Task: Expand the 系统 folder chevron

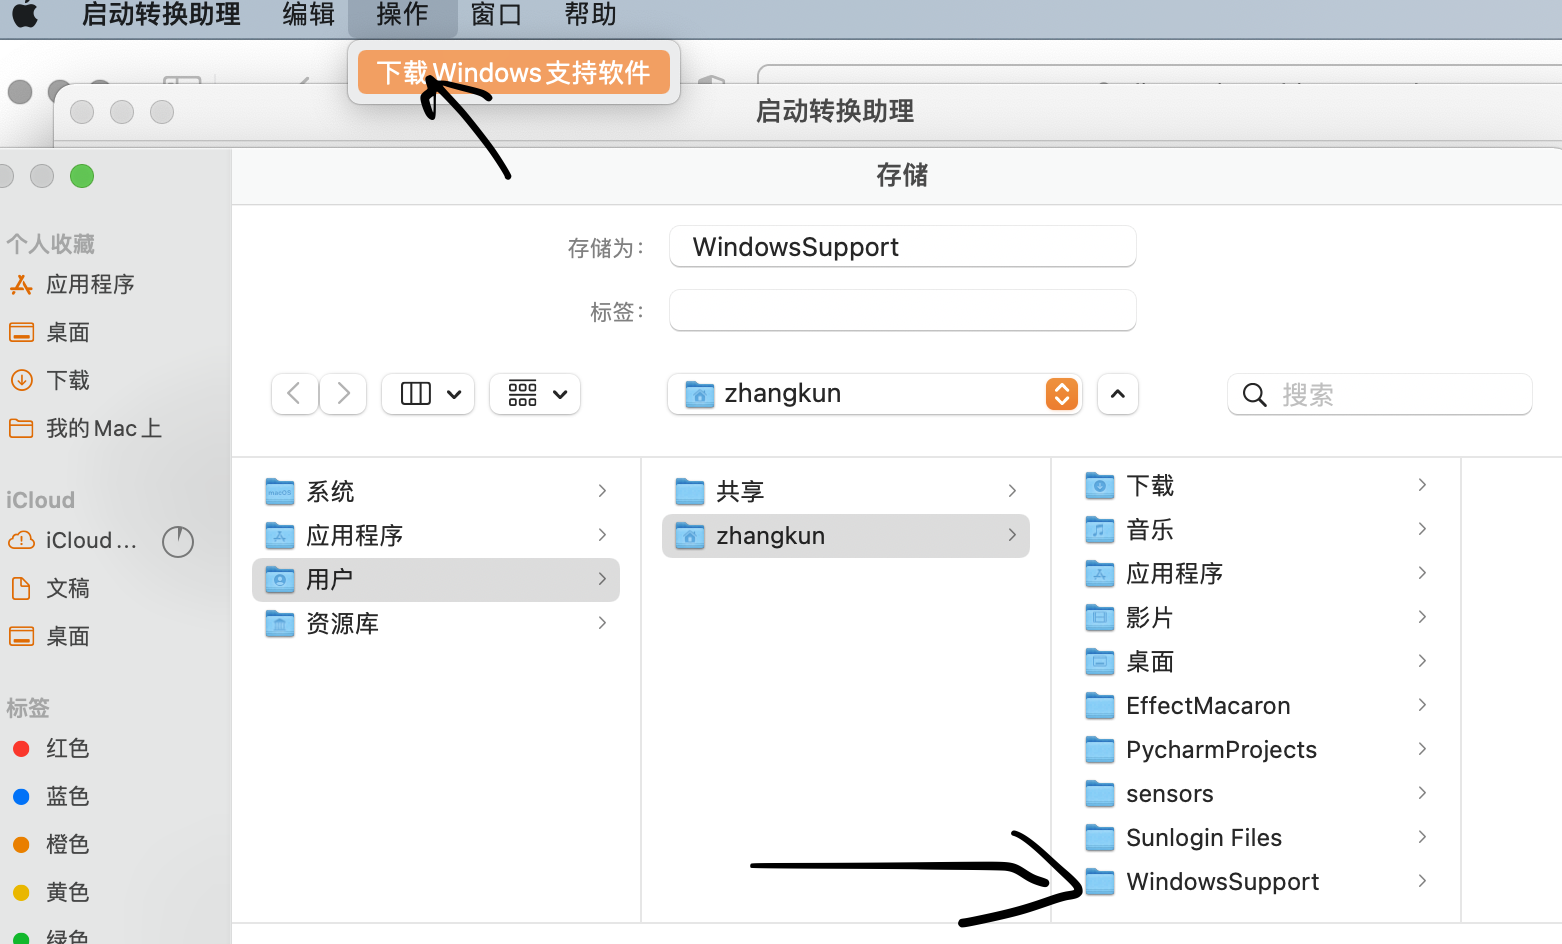Action: point(602,491)
